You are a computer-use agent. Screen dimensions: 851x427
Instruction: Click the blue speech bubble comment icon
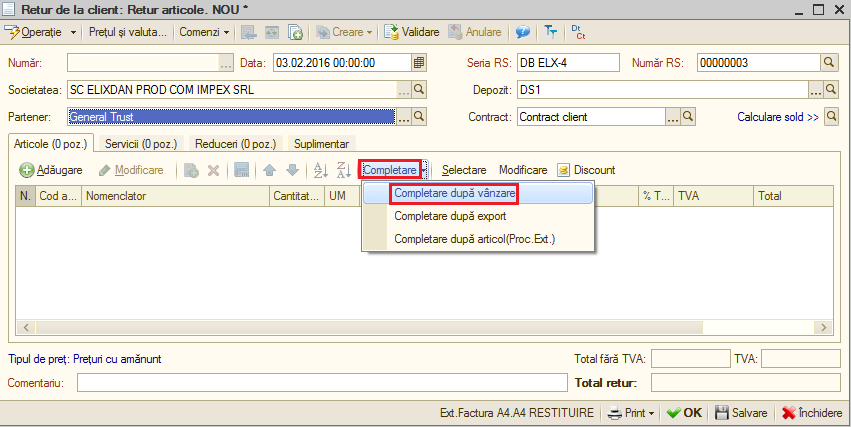click(523, 32)
